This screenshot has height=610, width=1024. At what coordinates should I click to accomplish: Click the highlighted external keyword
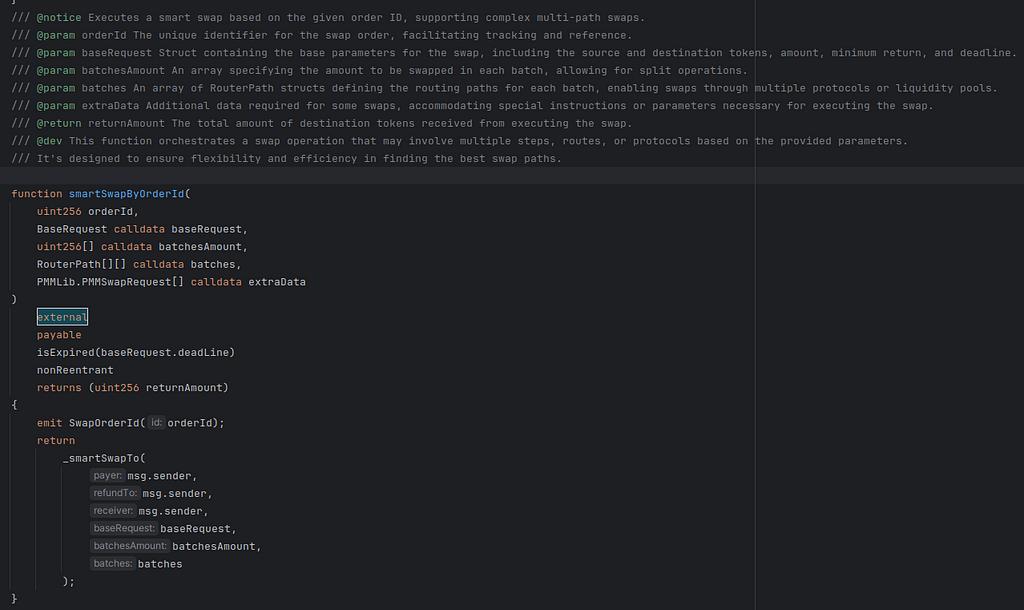62,317
